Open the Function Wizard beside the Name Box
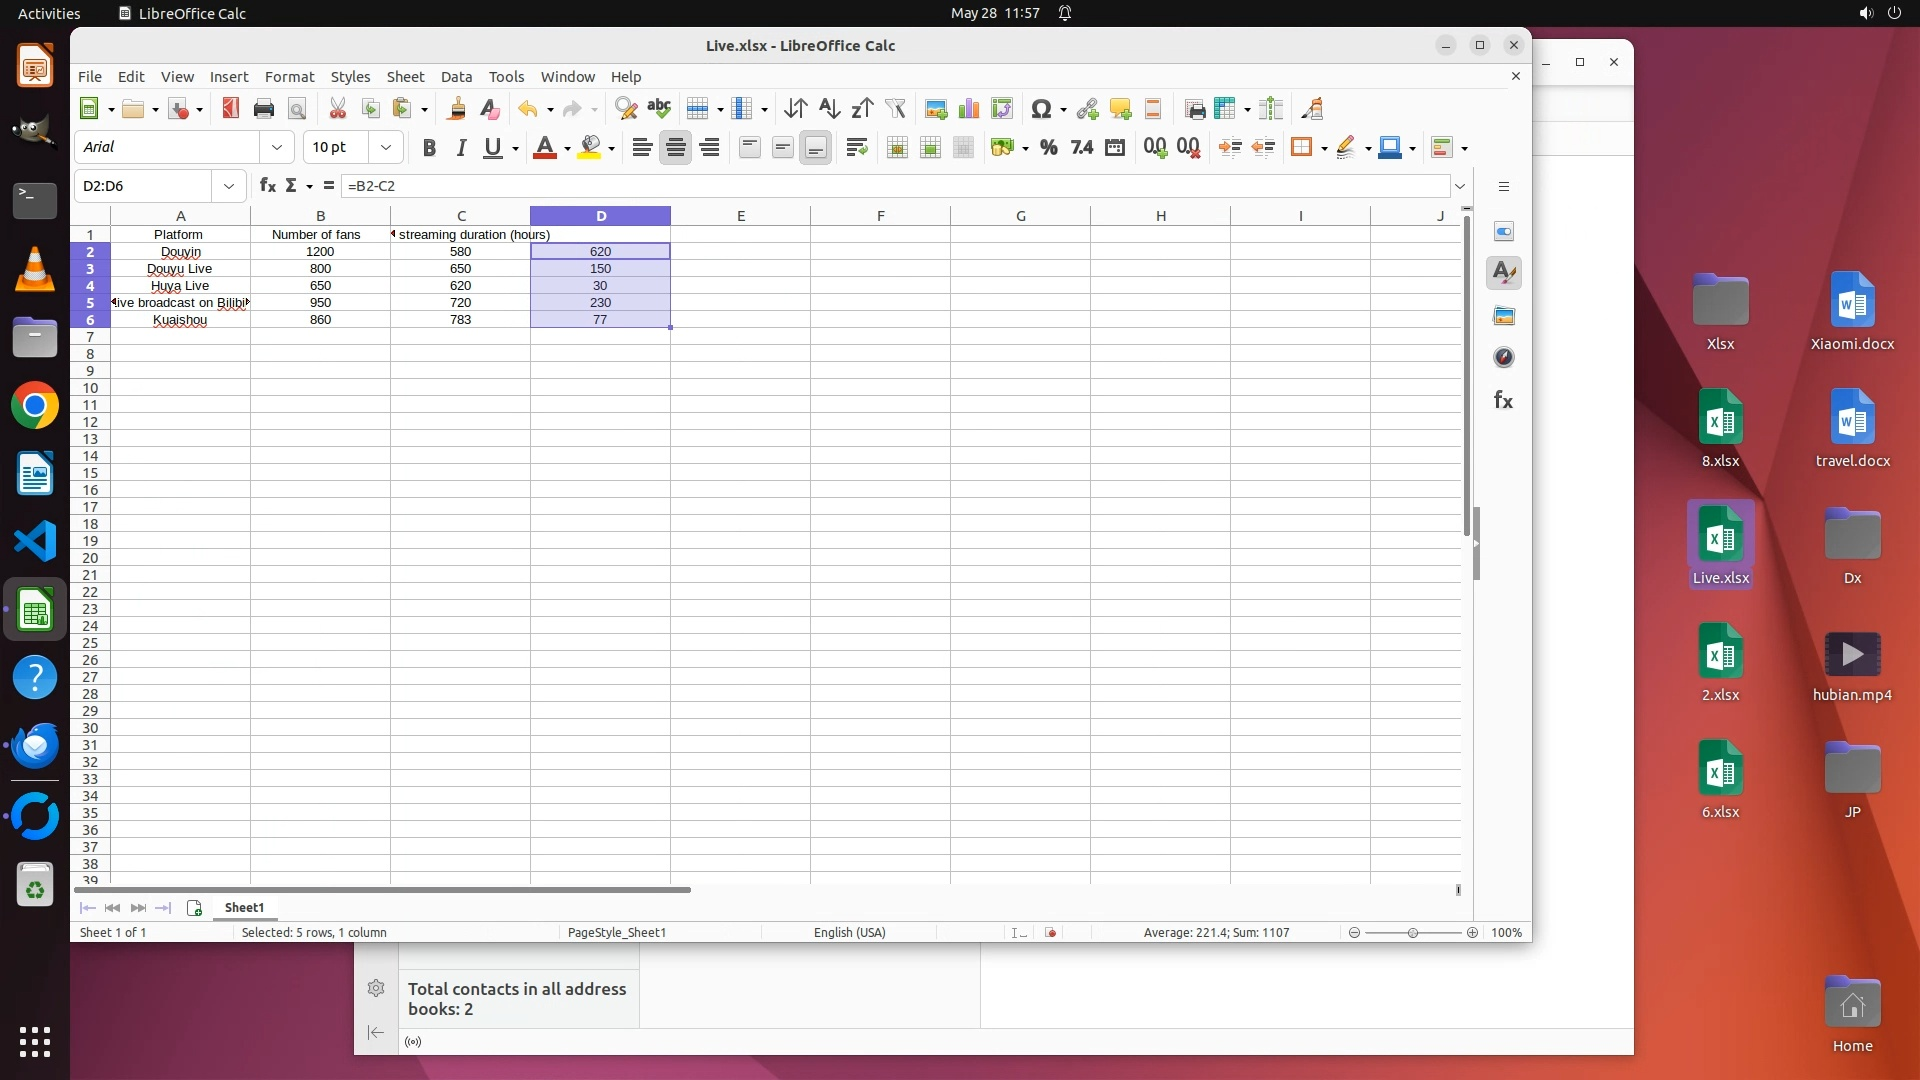This screenshot has width=1920, height=1080. point(267,185)
